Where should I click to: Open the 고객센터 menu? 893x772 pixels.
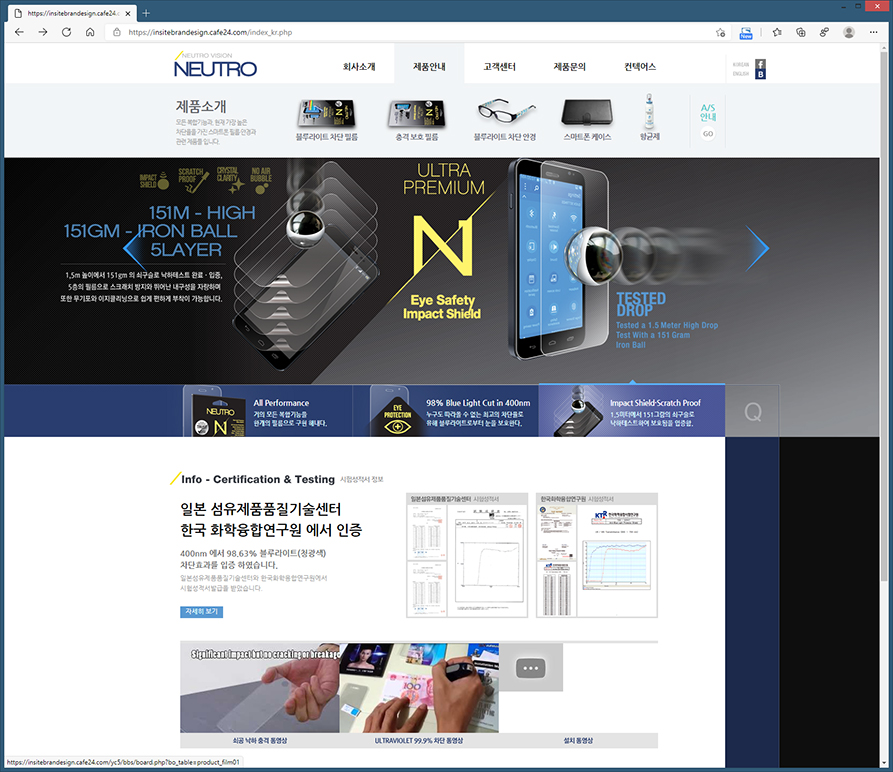[x=499, y=67]
